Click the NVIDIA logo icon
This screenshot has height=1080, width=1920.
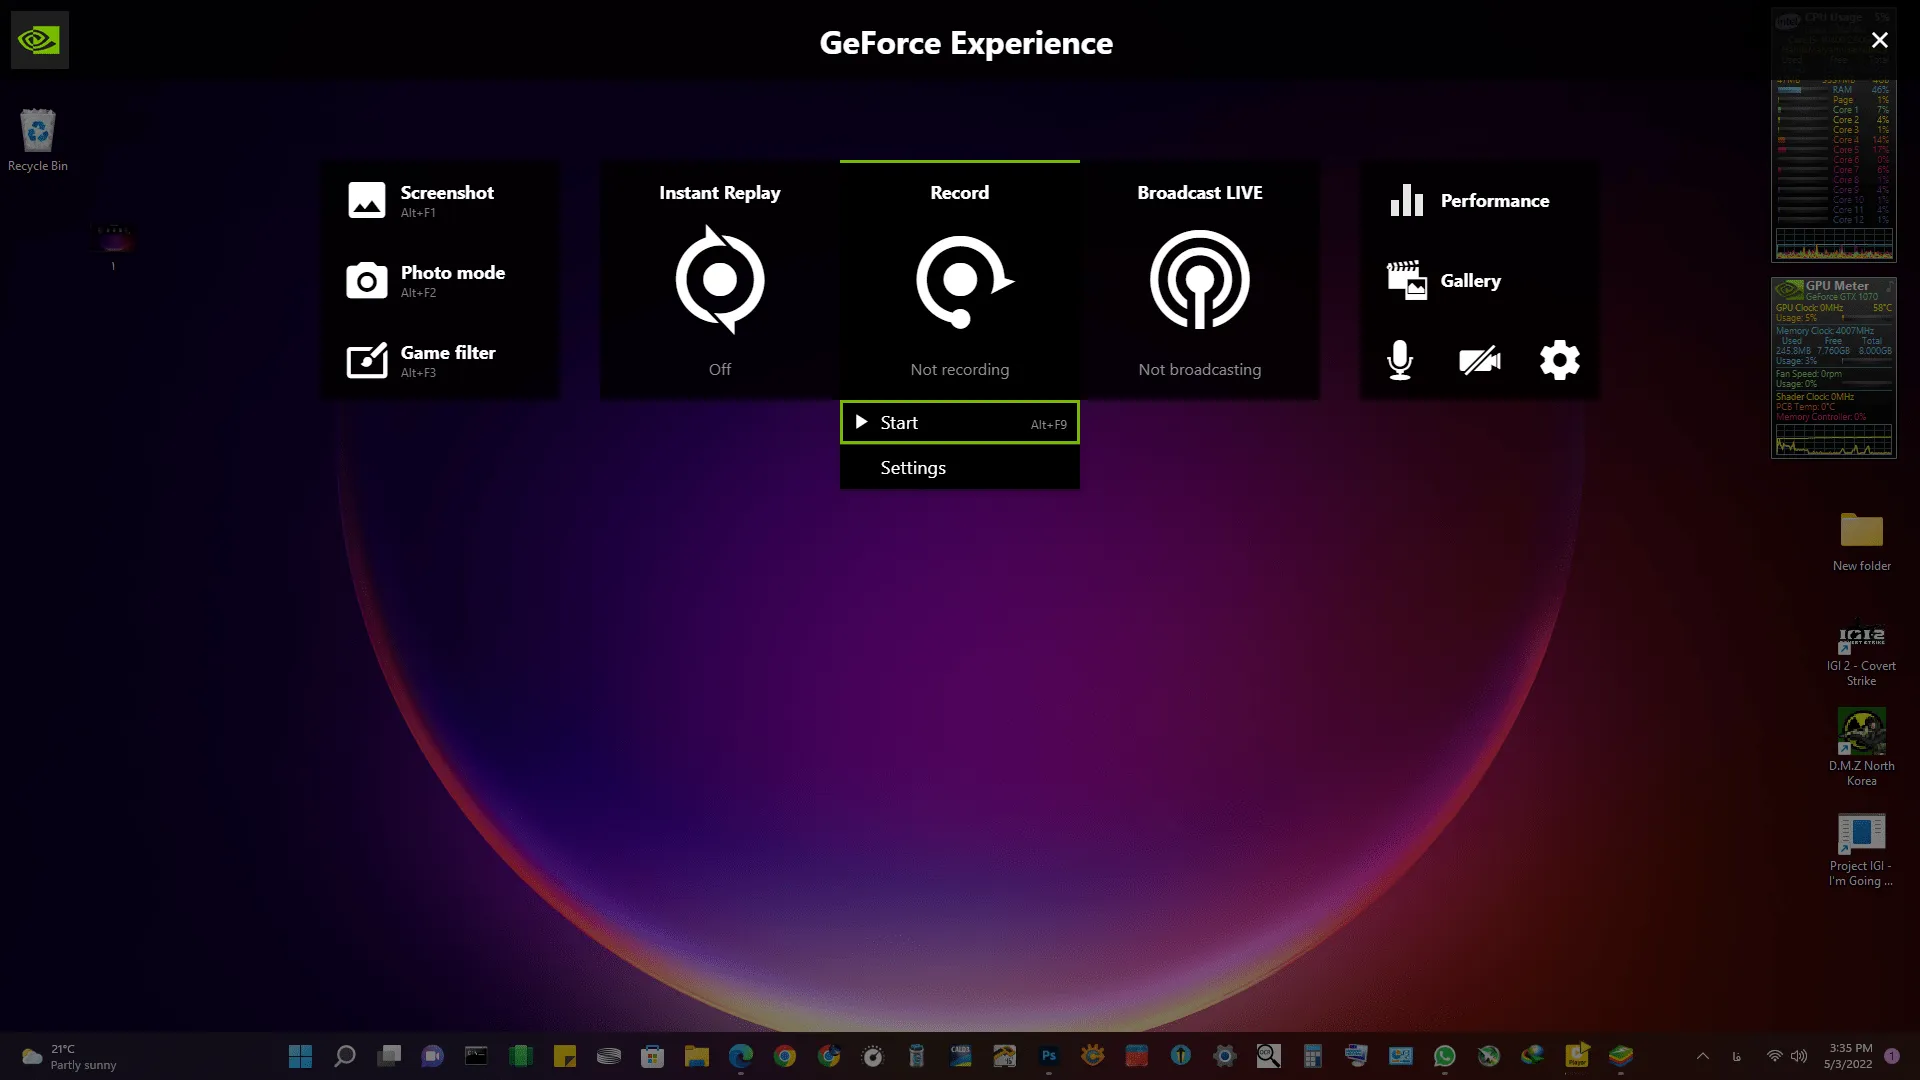tap(40, 40)
